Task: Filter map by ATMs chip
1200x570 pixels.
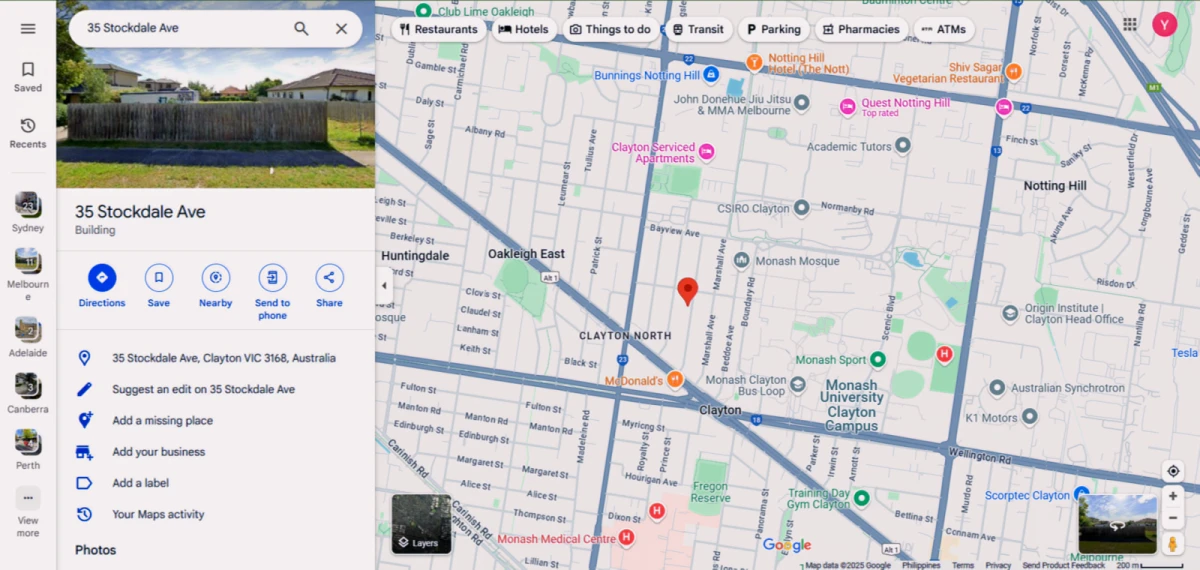Action: [x=943, y=29]
